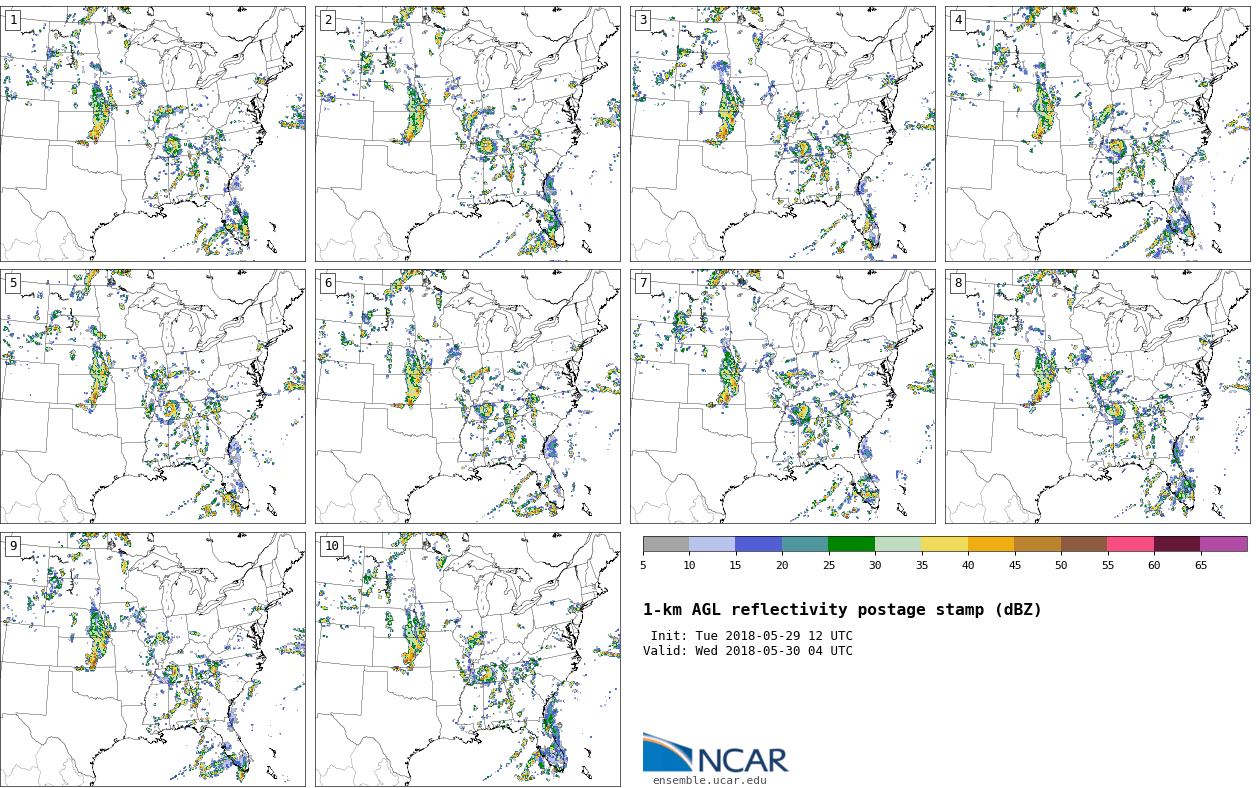Pick the gray 5–10 dBZ swatch
Viewport: 1260px width, 788px height.
[665, 544]
